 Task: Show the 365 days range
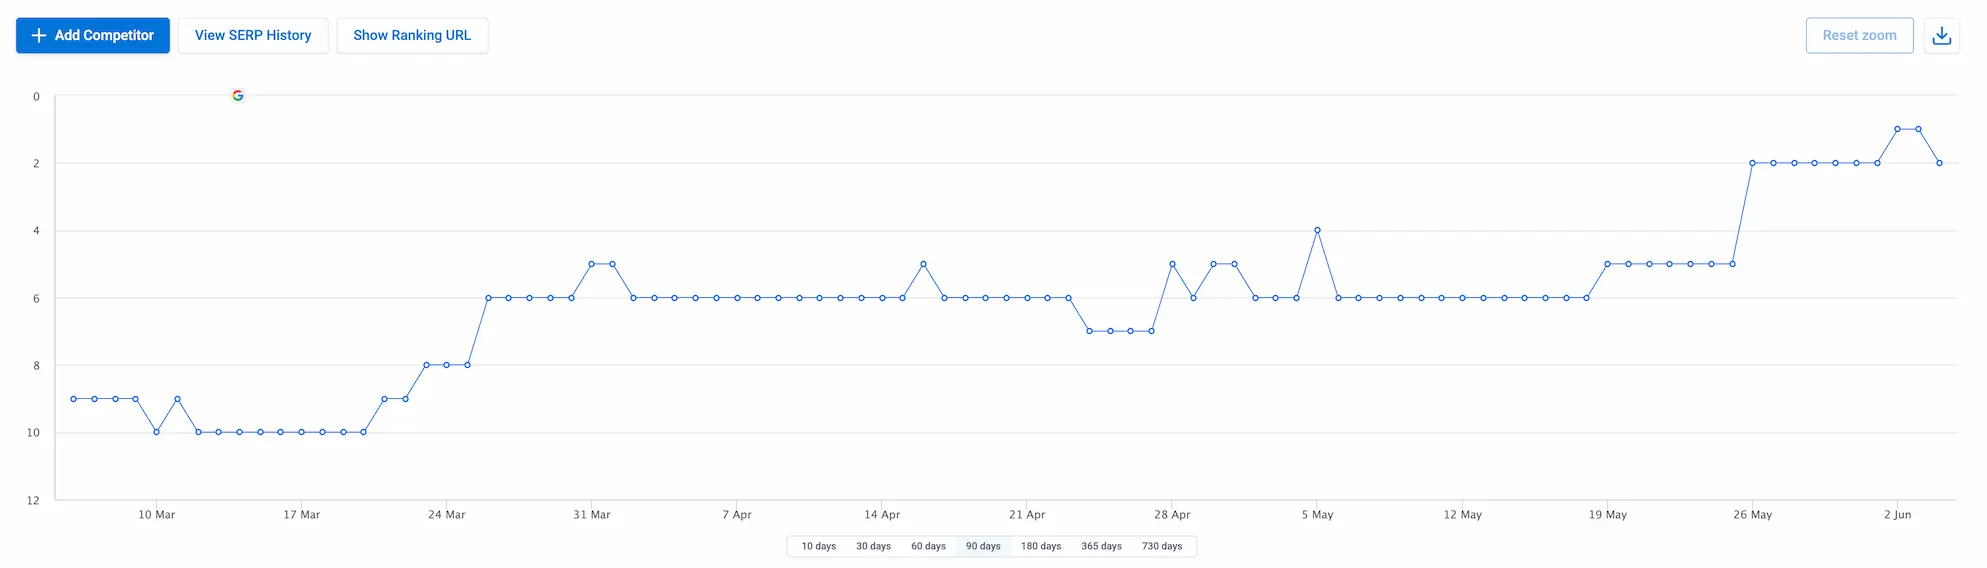[x=1101, y=546]
